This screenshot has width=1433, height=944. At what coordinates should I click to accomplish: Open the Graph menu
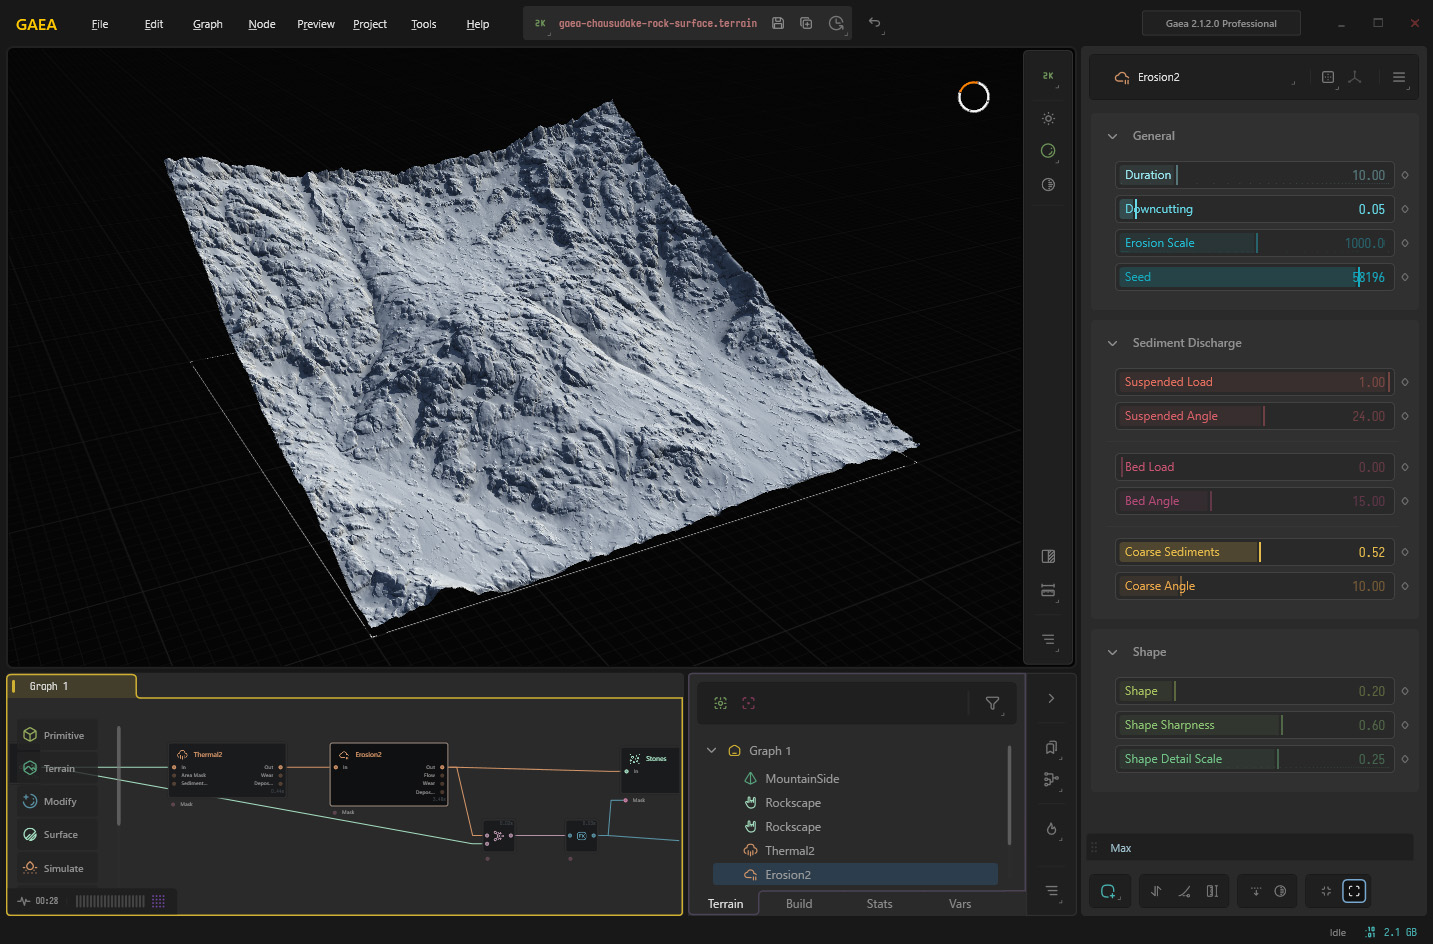(x=208, y=24)
